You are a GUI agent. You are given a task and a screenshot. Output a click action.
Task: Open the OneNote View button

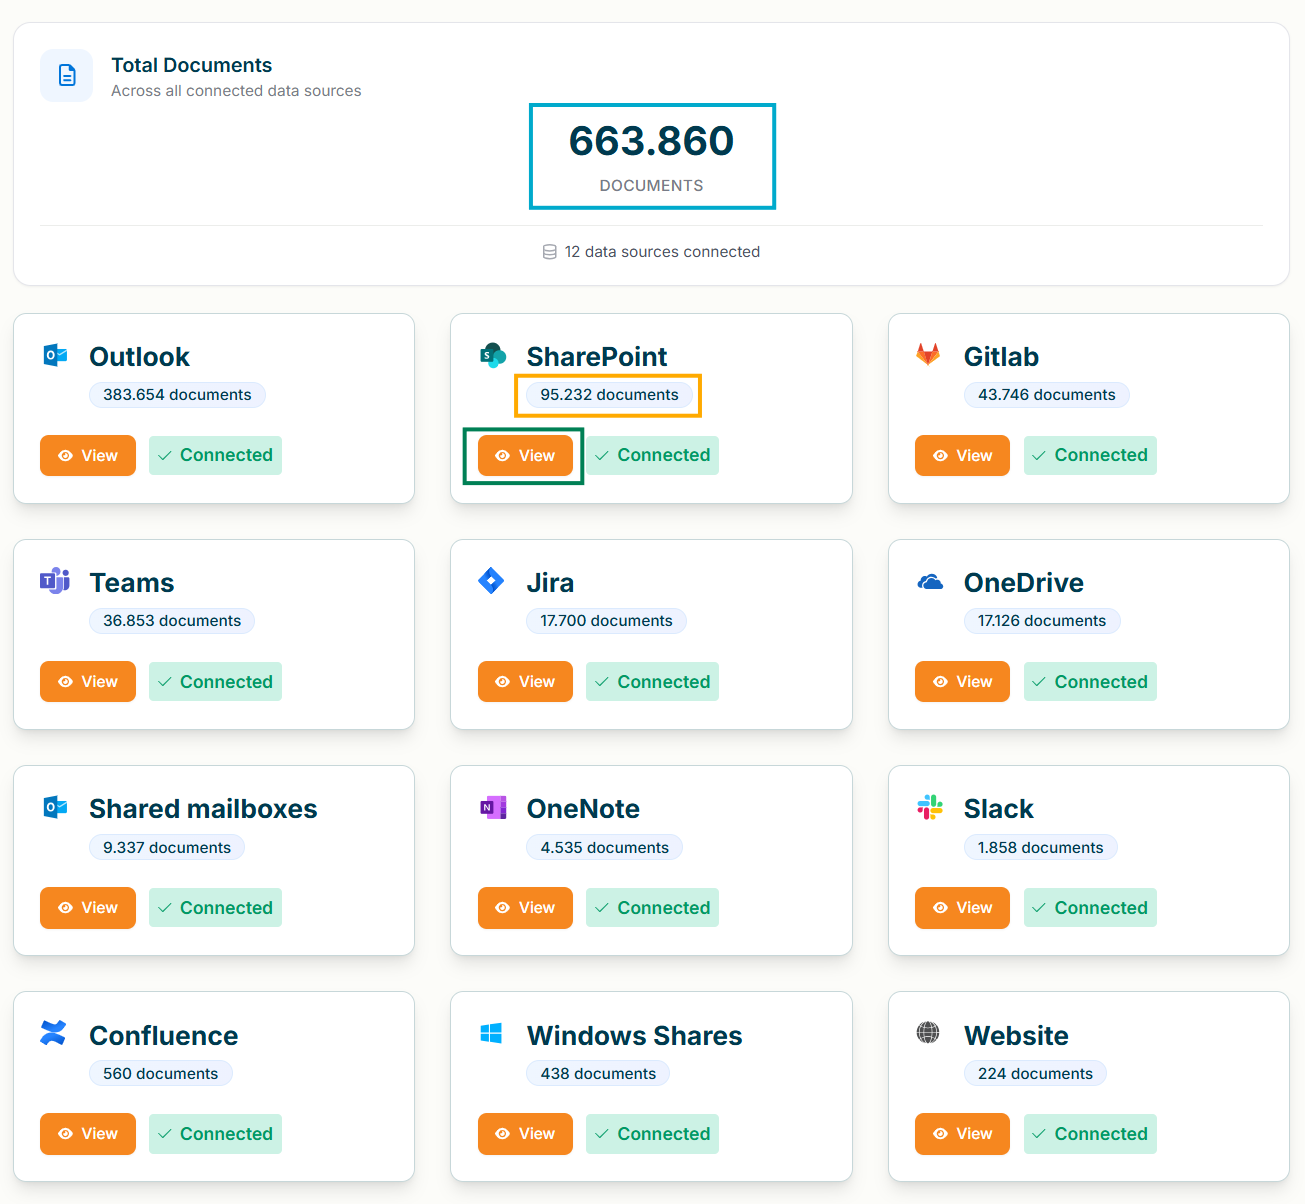coord(525,908)
